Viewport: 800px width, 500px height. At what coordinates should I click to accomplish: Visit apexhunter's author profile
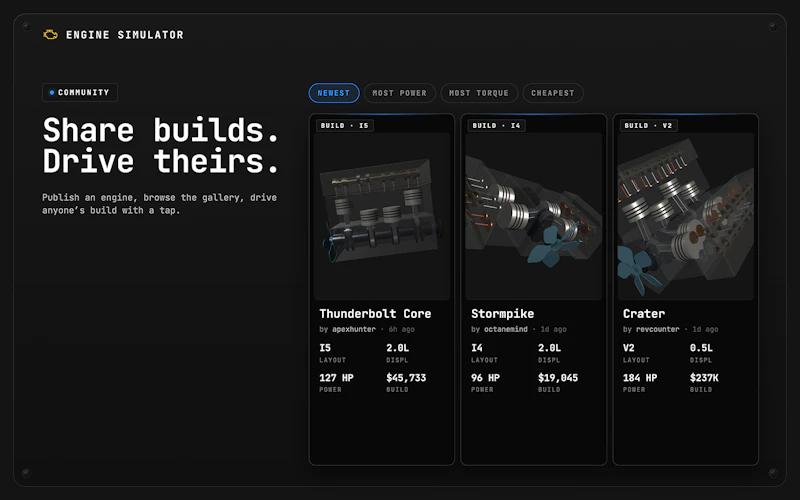click(x=354, y=329)
